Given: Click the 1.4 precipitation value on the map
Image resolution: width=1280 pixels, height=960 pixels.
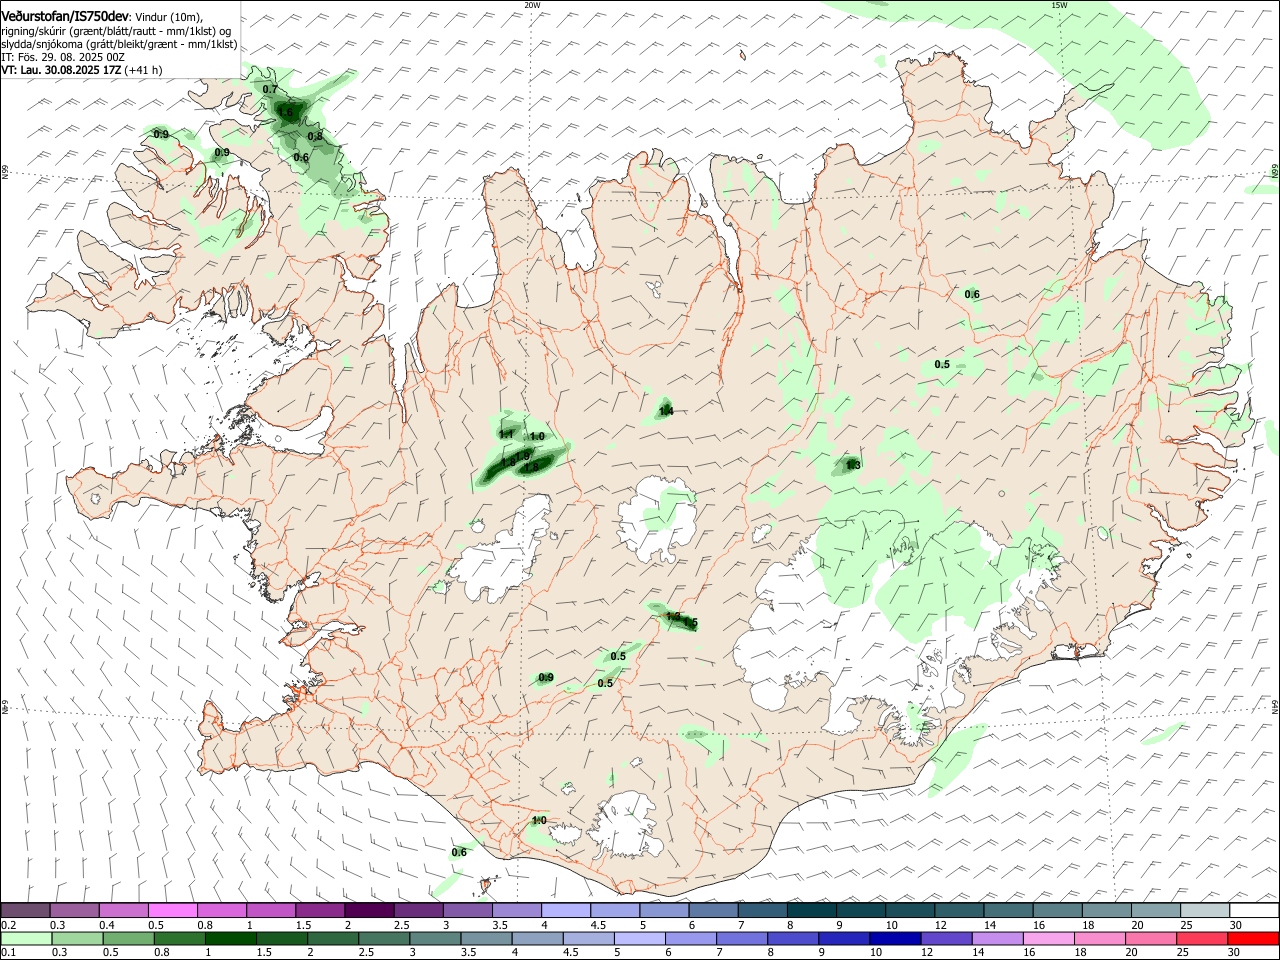Looking at the screenshot, I should click(x=666, y=411).
